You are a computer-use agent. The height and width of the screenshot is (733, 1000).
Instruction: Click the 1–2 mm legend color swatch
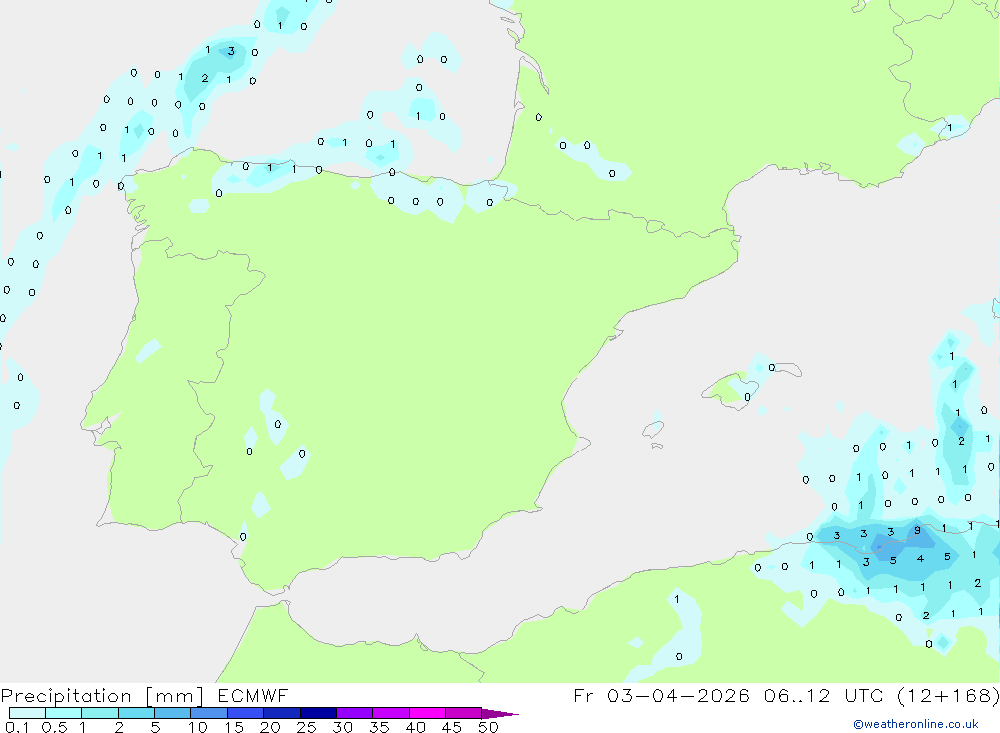(x=100, y=713)
